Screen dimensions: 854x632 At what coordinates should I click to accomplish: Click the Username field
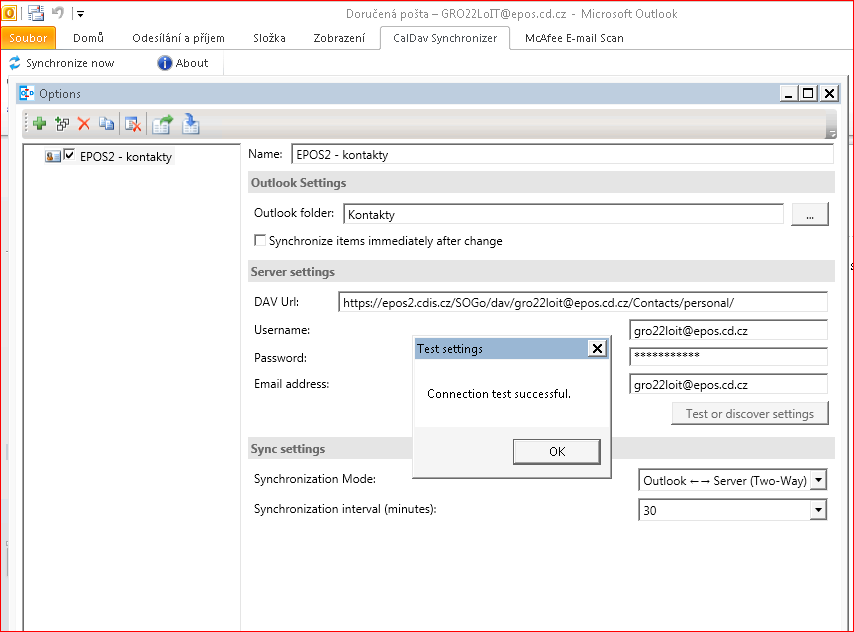click(x=728, y=330)
